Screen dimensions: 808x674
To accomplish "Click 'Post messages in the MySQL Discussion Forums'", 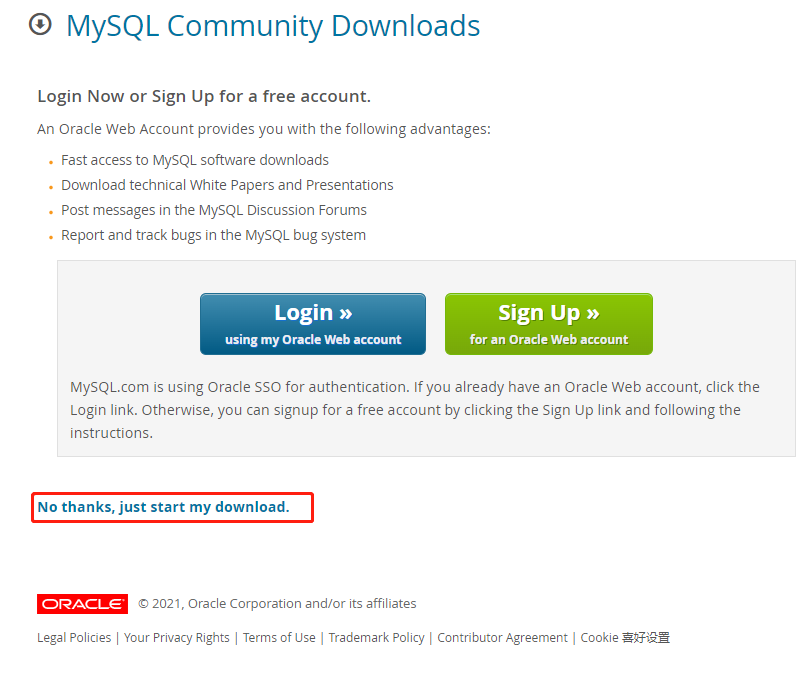I will pyautogui.click(x=214, y=210).
